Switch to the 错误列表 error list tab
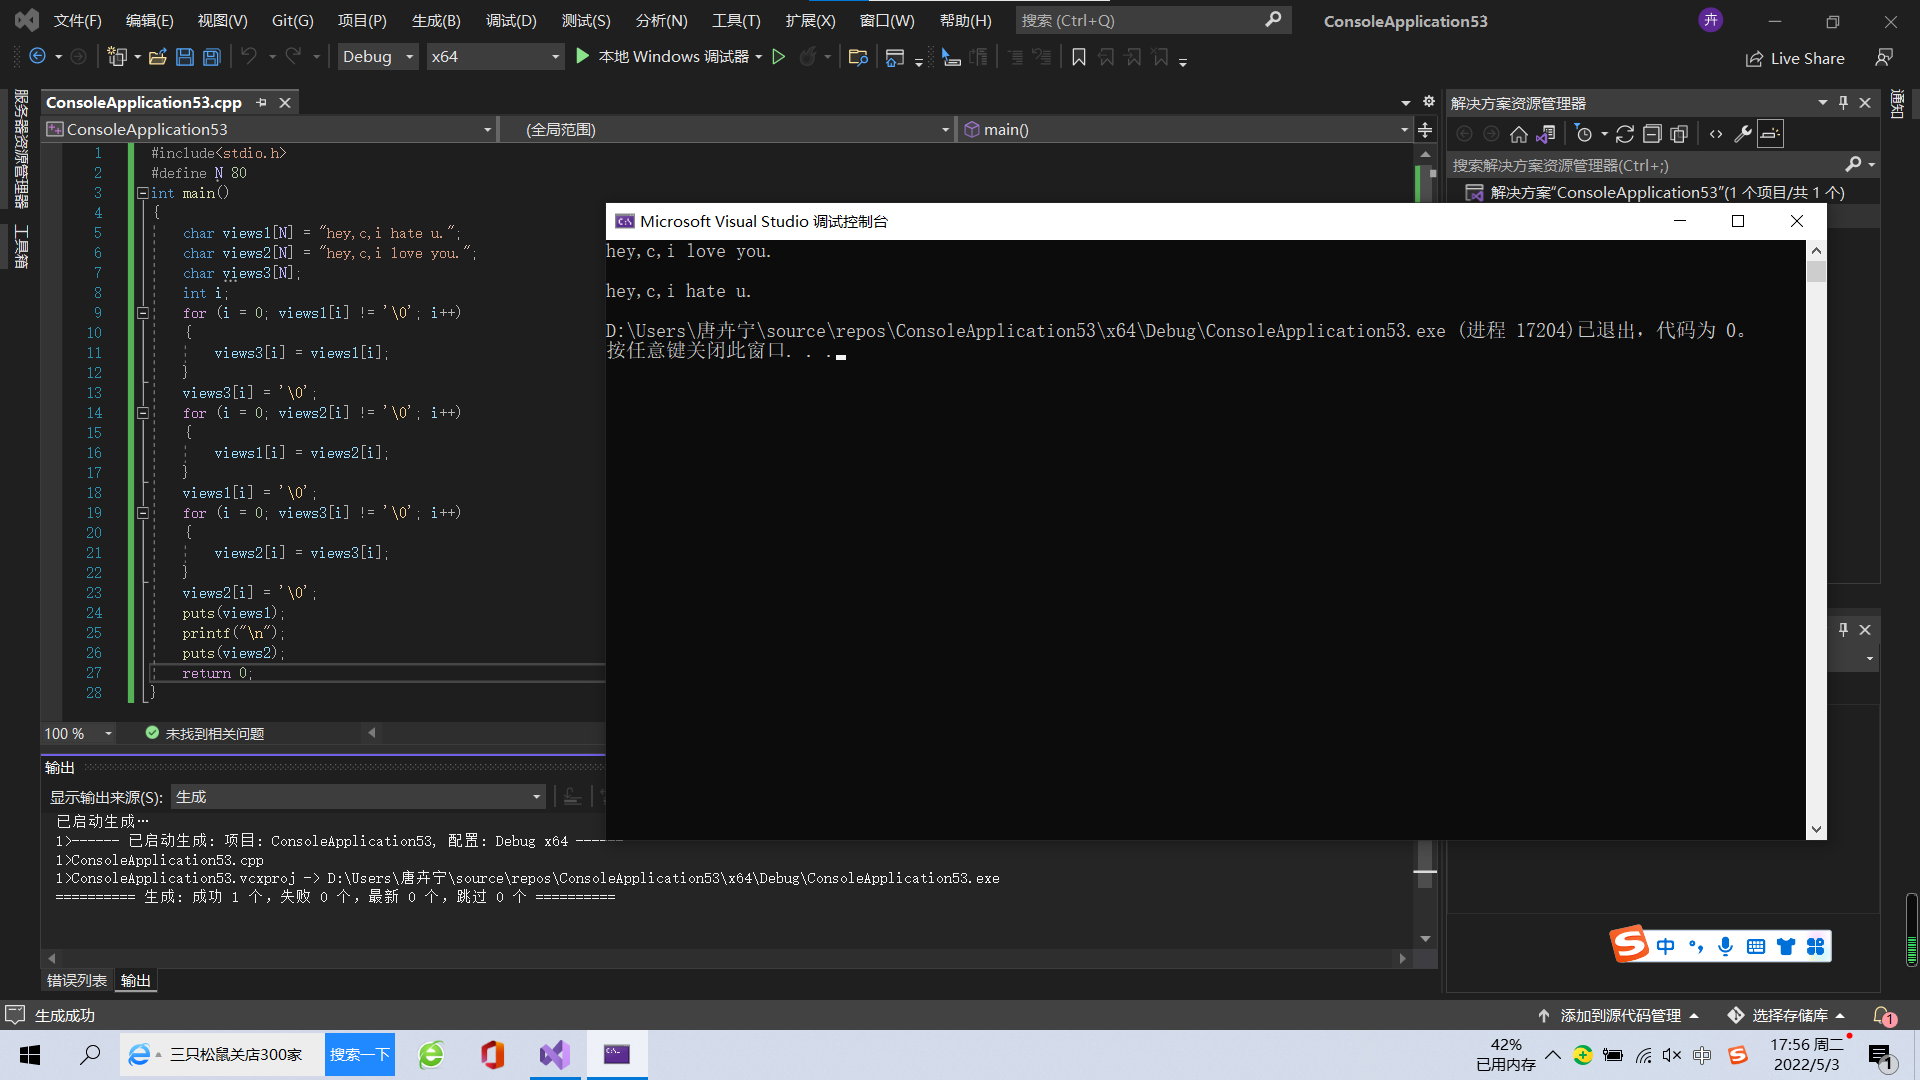This screenshot has width=1920, height=1080. tap(77, 980)
